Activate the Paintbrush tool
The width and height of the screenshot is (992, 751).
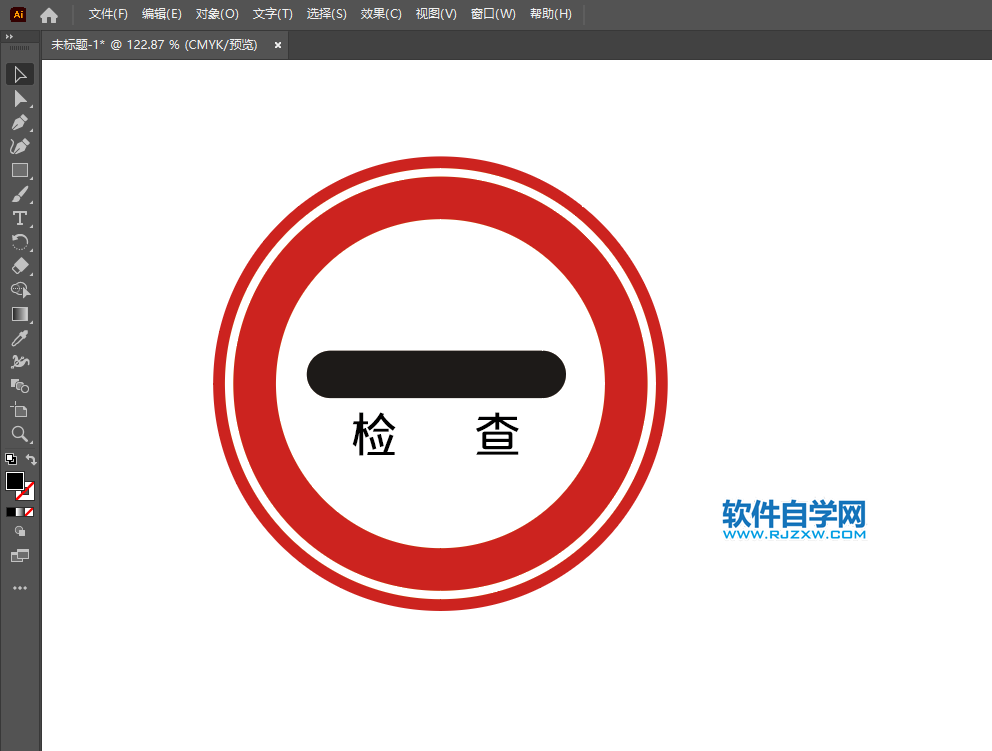tap(20, 194)
